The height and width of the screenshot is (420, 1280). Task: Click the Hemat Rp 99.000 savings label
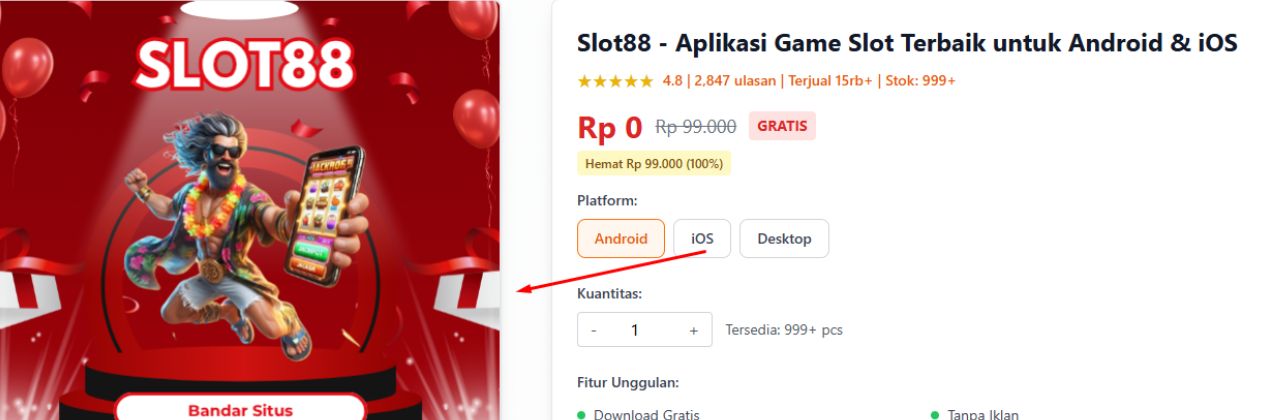point(654,164)
